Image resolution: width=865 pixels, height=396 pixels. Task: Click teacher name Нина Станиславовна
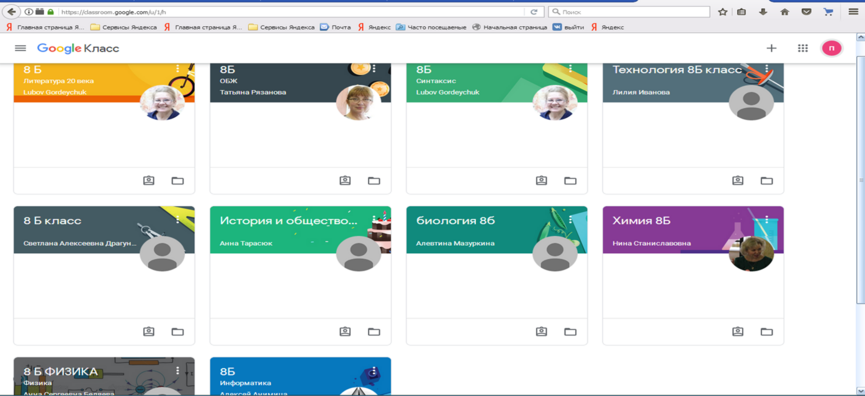[652, 243]
